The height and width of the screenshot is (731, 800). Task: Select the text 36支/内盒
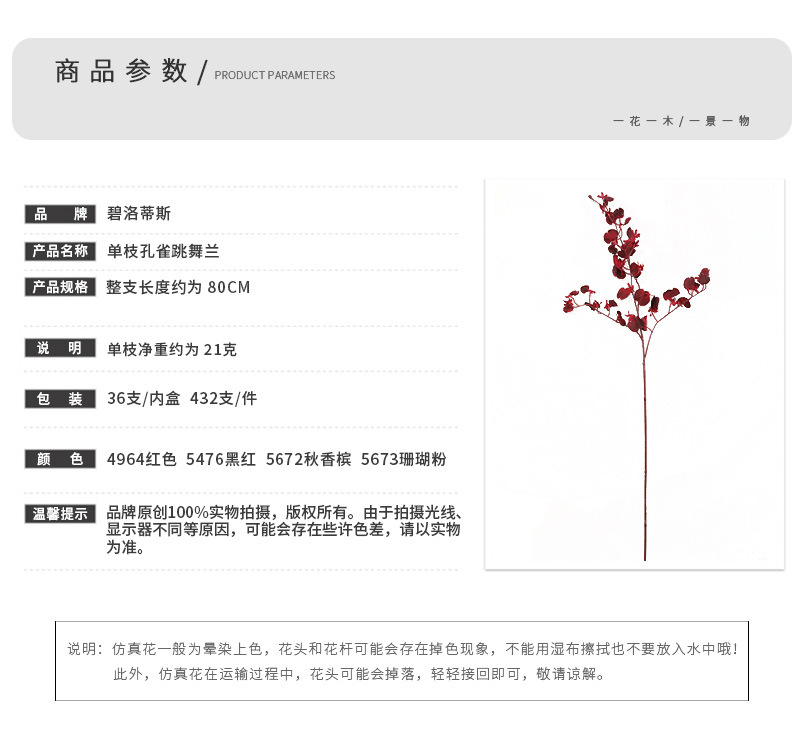[143, 398]
